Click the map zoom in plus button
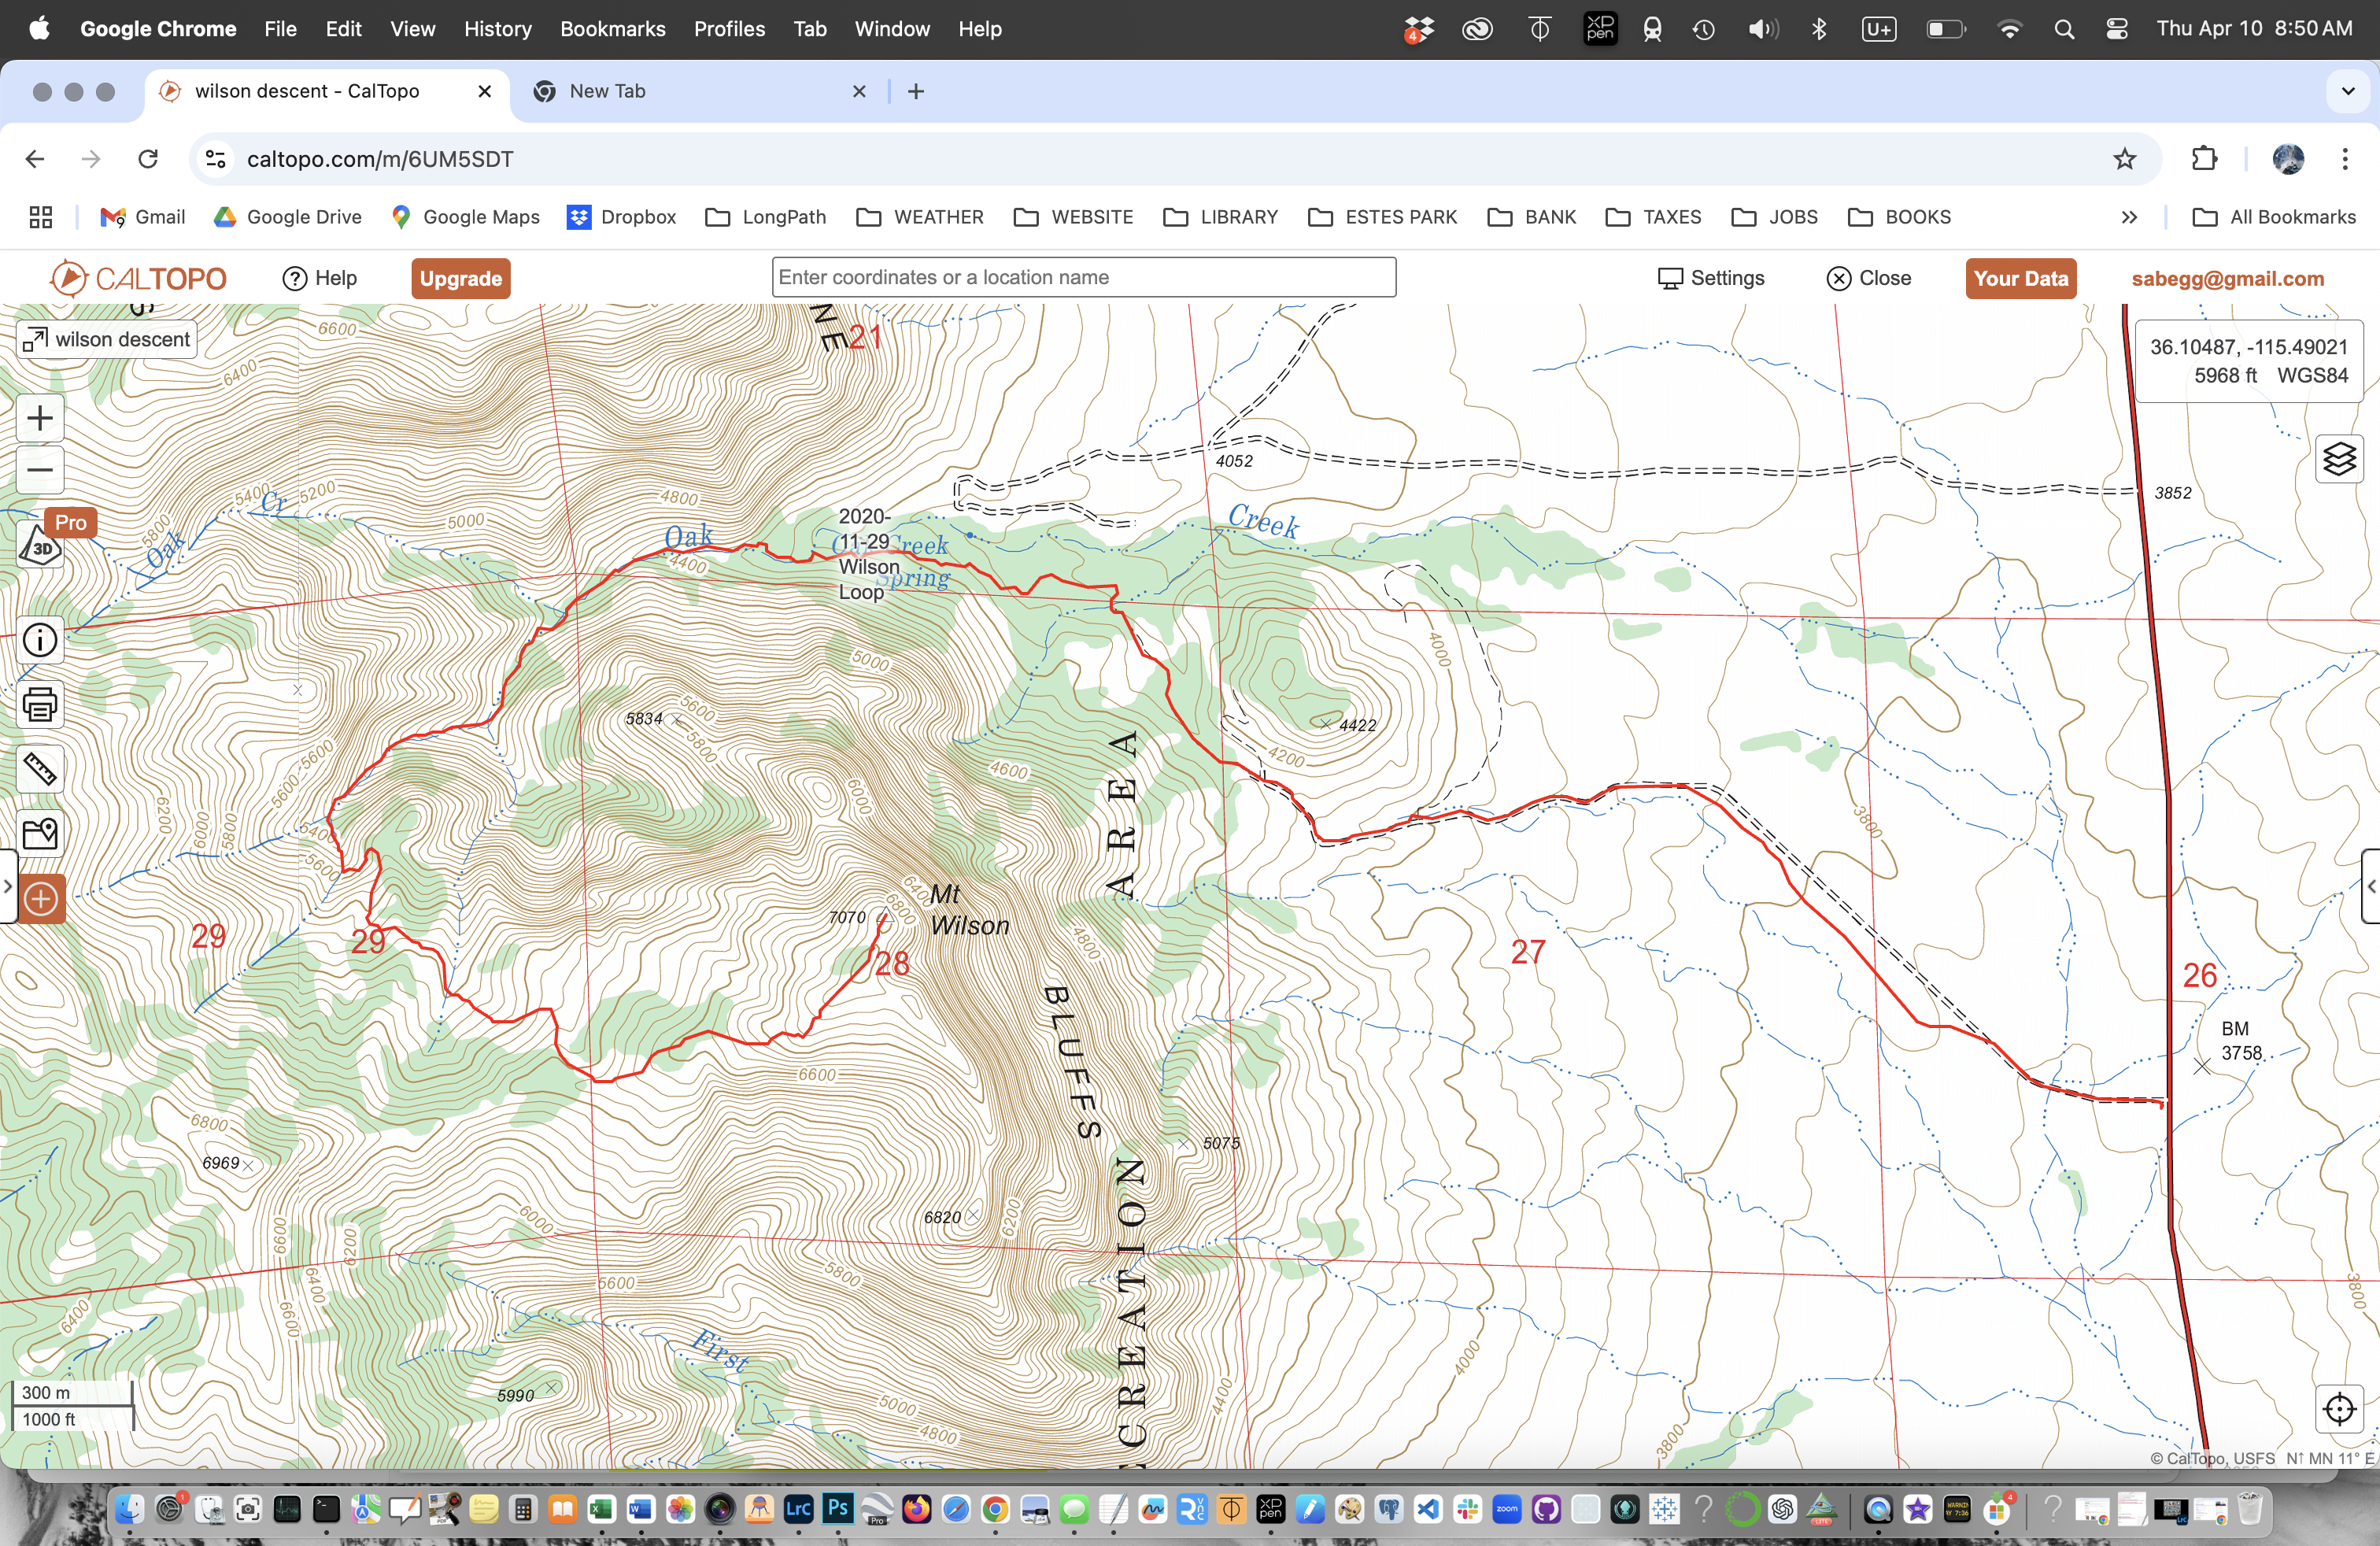Viewport: 2380px width, 1546px height. coord(40,418)
